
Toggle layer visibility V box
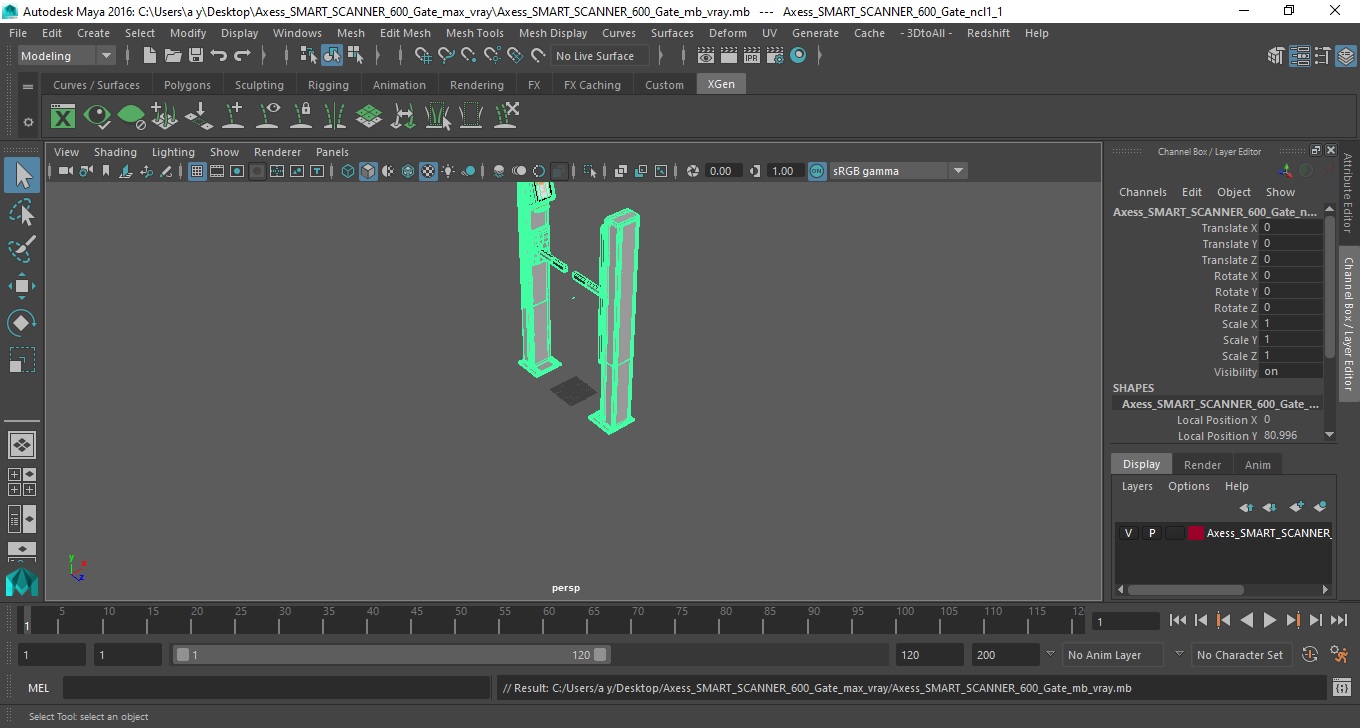click(x=1129, y=533)
